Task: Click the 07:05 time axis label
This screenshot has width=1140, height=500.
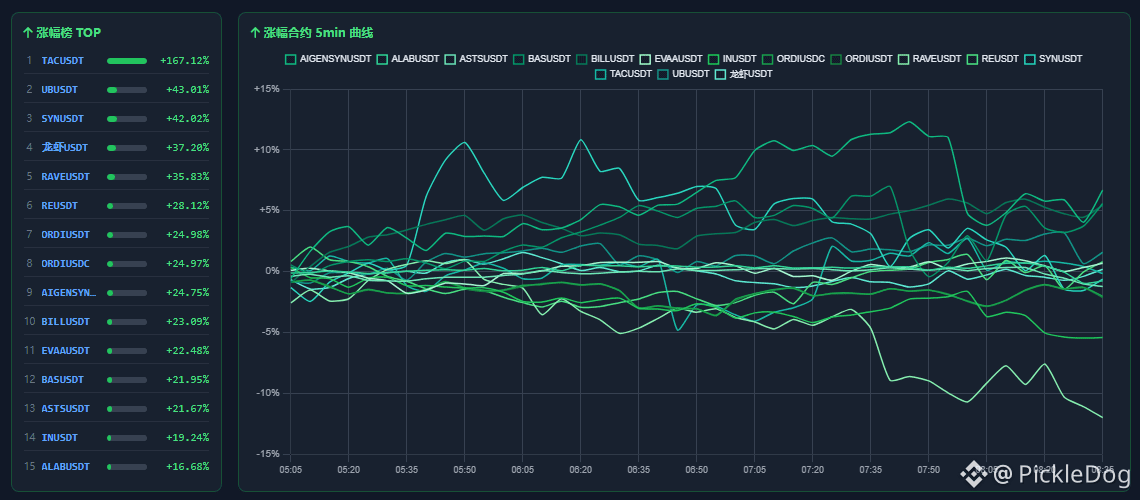Action: pos(755,469)
